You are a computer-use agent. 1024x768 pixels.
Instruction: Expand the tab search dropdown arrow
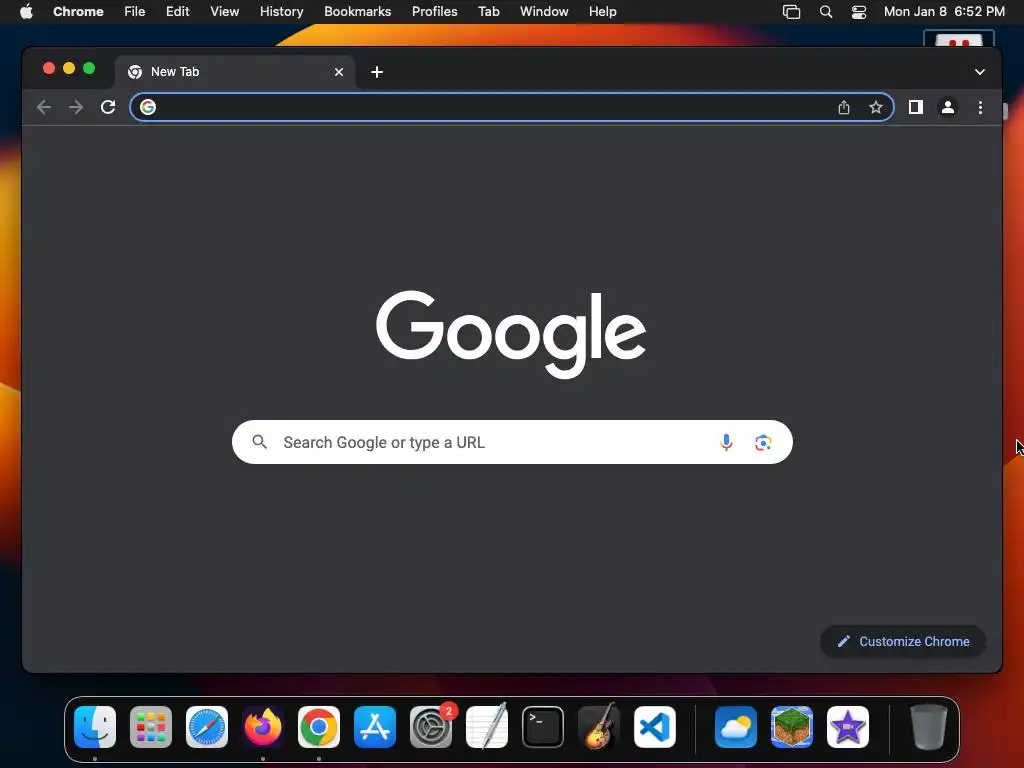click(980, 72)
